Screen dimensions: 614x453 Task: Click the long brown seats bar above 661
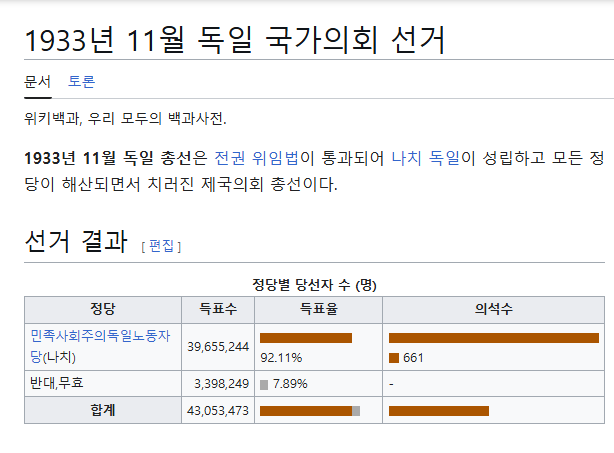tap(493, 338)
